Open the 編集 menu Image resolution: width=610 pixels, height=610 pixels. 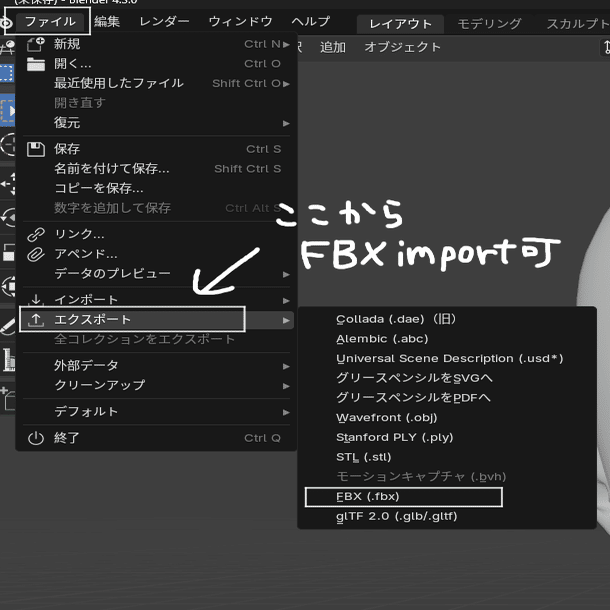tap(107, 21)
